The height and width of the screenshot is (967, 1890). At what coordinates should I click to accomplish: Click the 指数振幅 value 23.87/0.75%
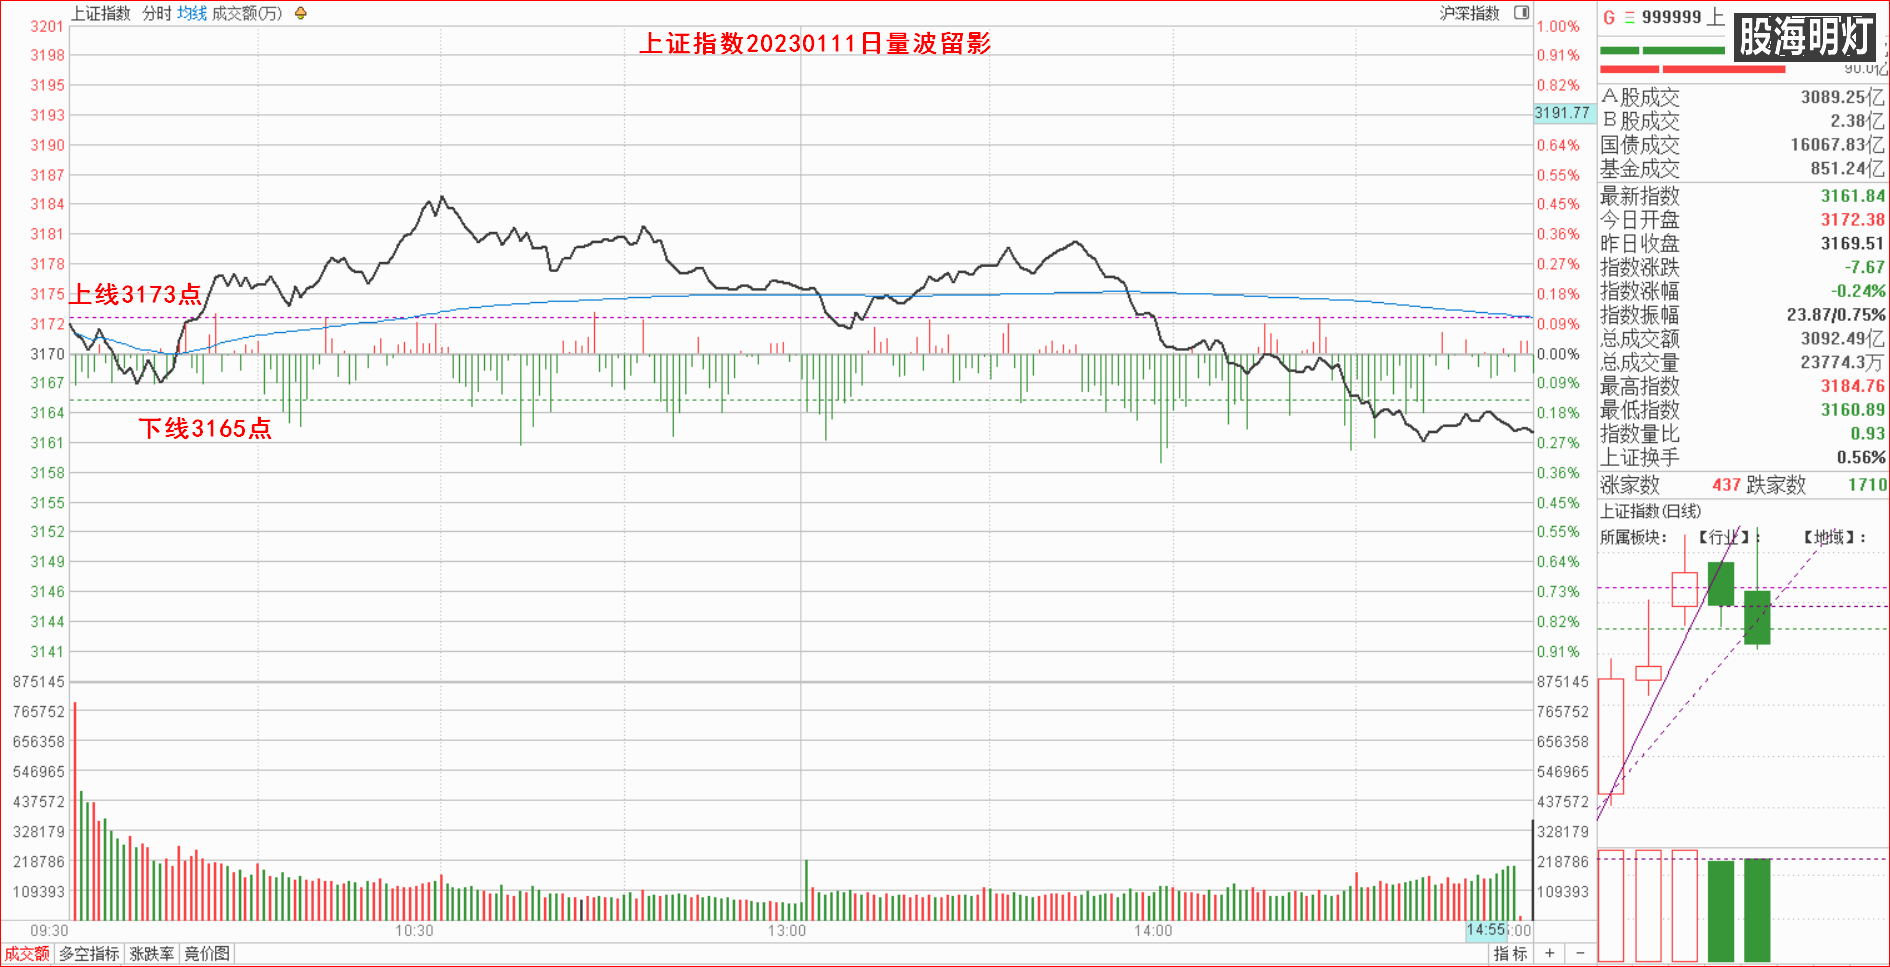(1836, 315)
